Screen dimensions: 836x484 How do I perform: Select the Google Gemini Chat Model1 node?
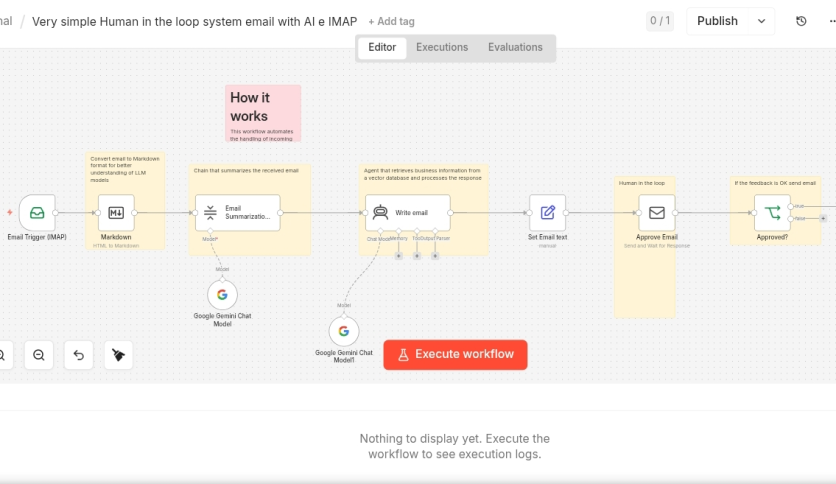pos(344,331)
